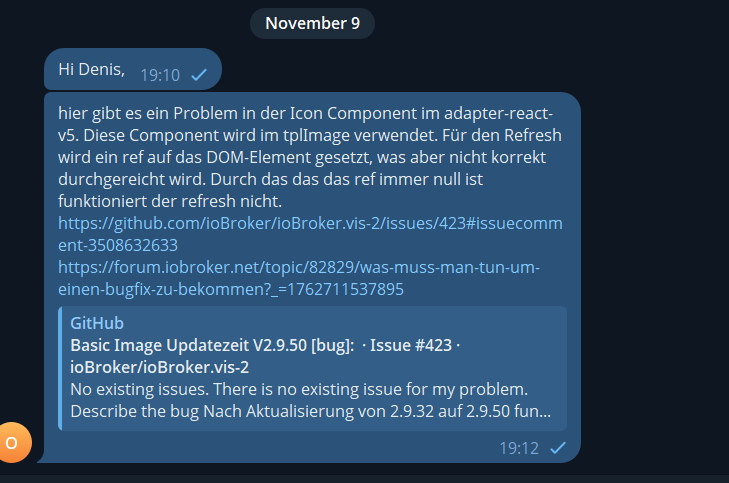This screenshot has height=483, width=729.
Task: Click the orange "O" sender avatar
Action: (11, 442)
